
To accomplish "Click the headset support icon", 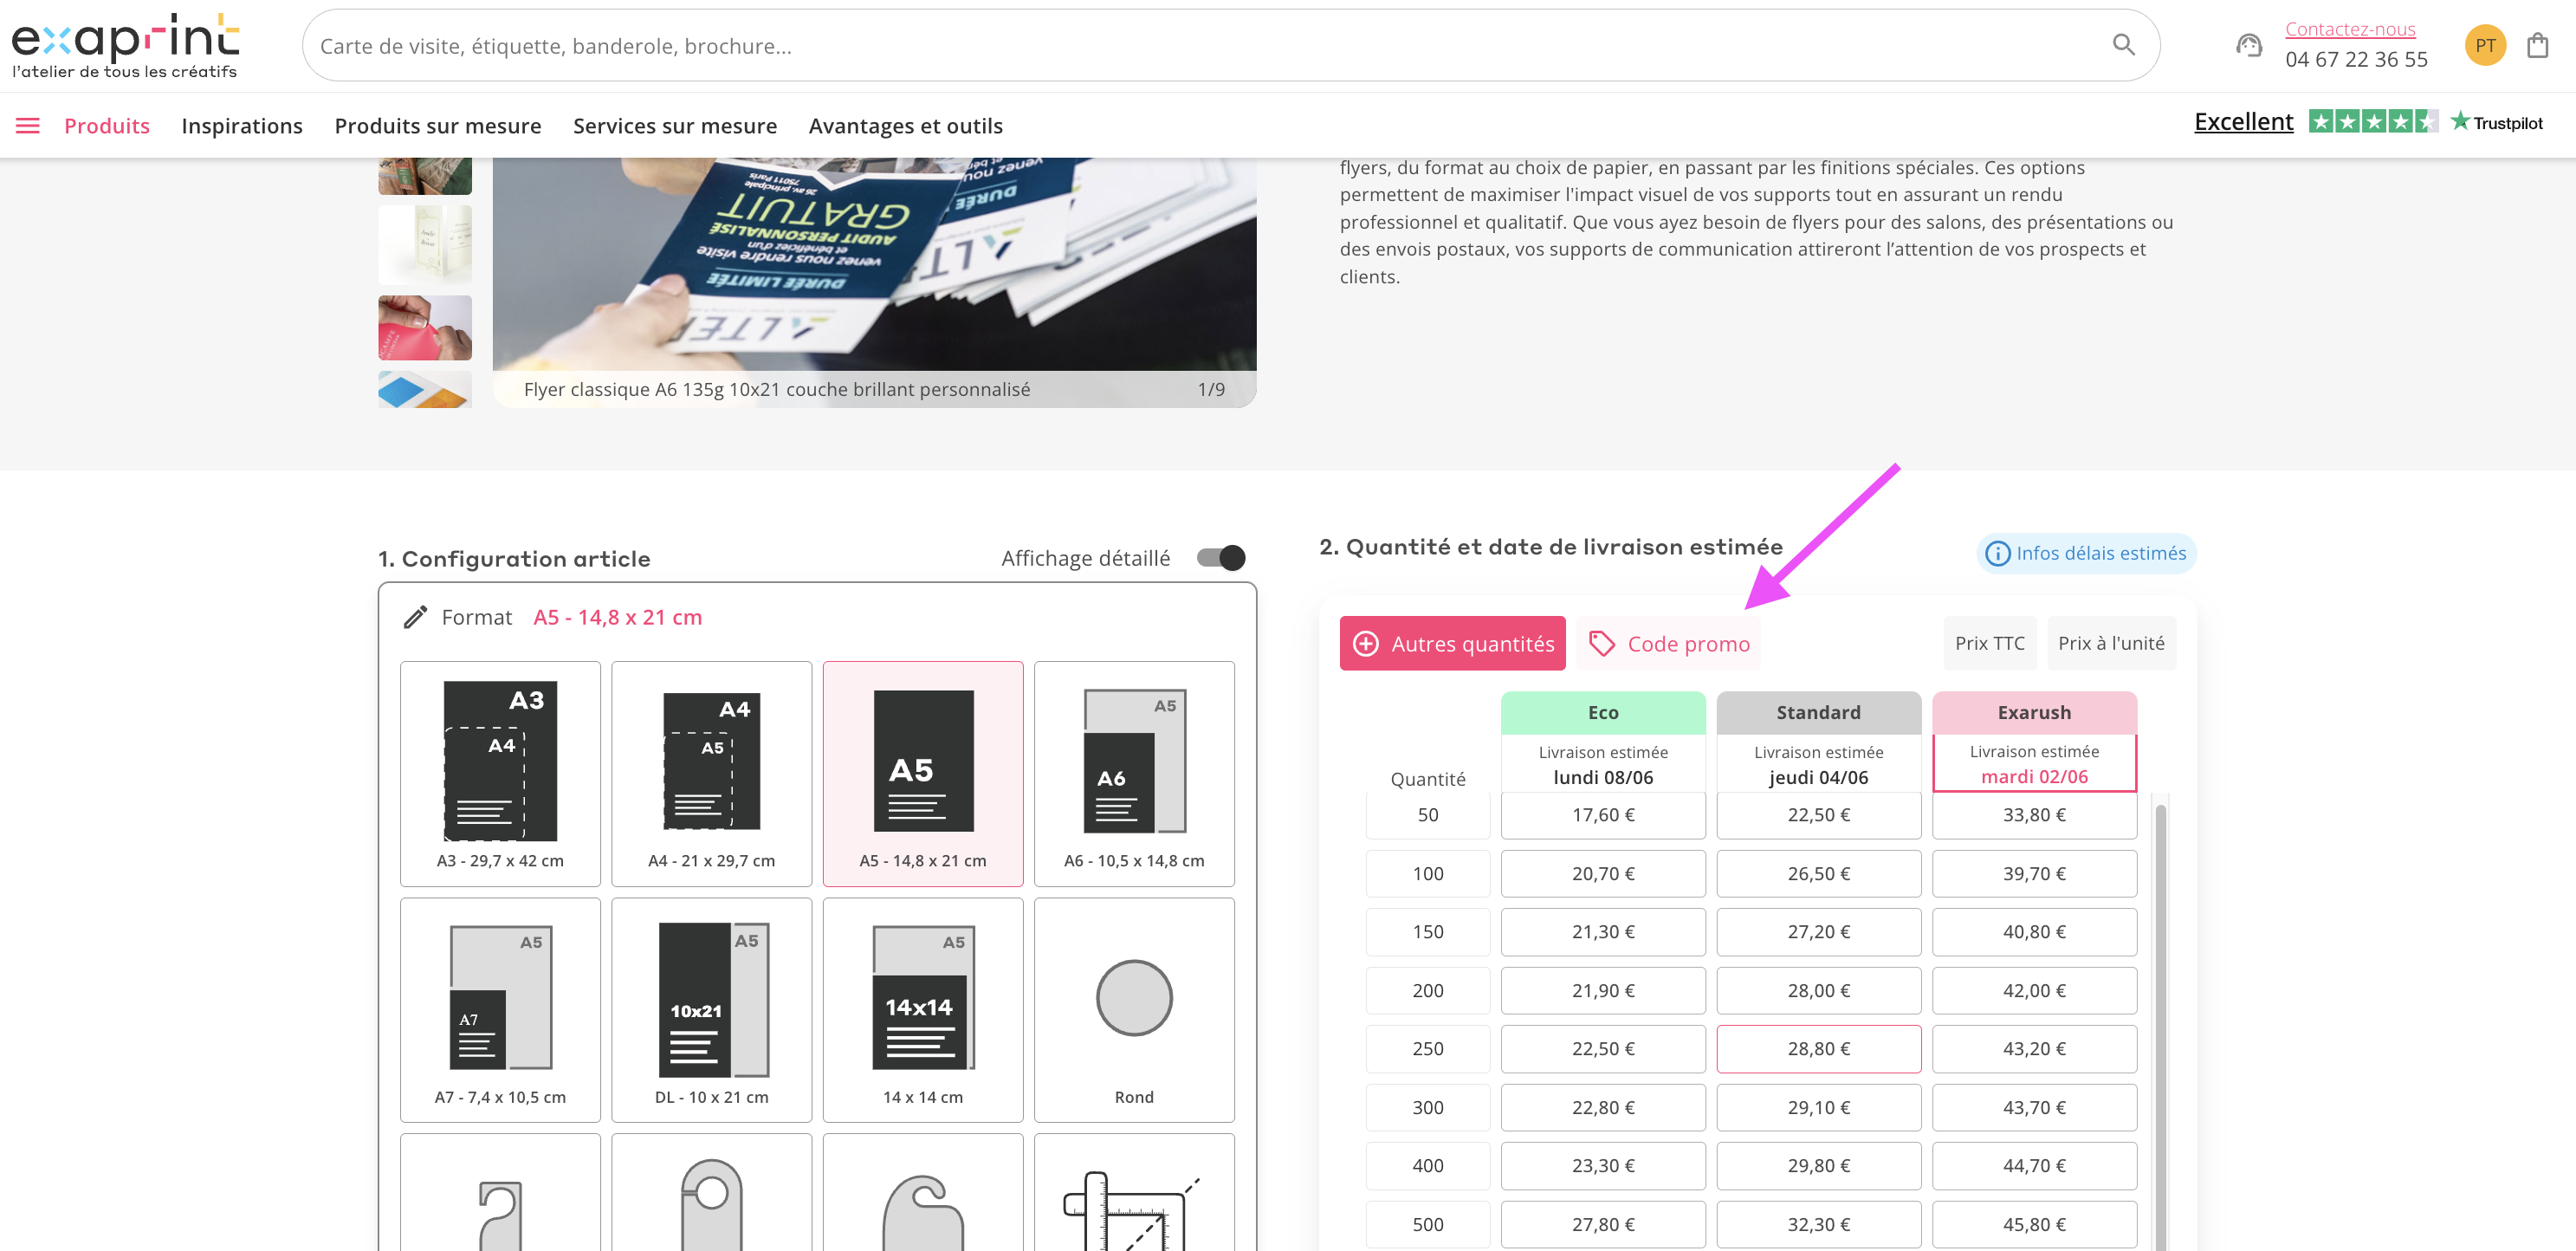I will 2249,45.
